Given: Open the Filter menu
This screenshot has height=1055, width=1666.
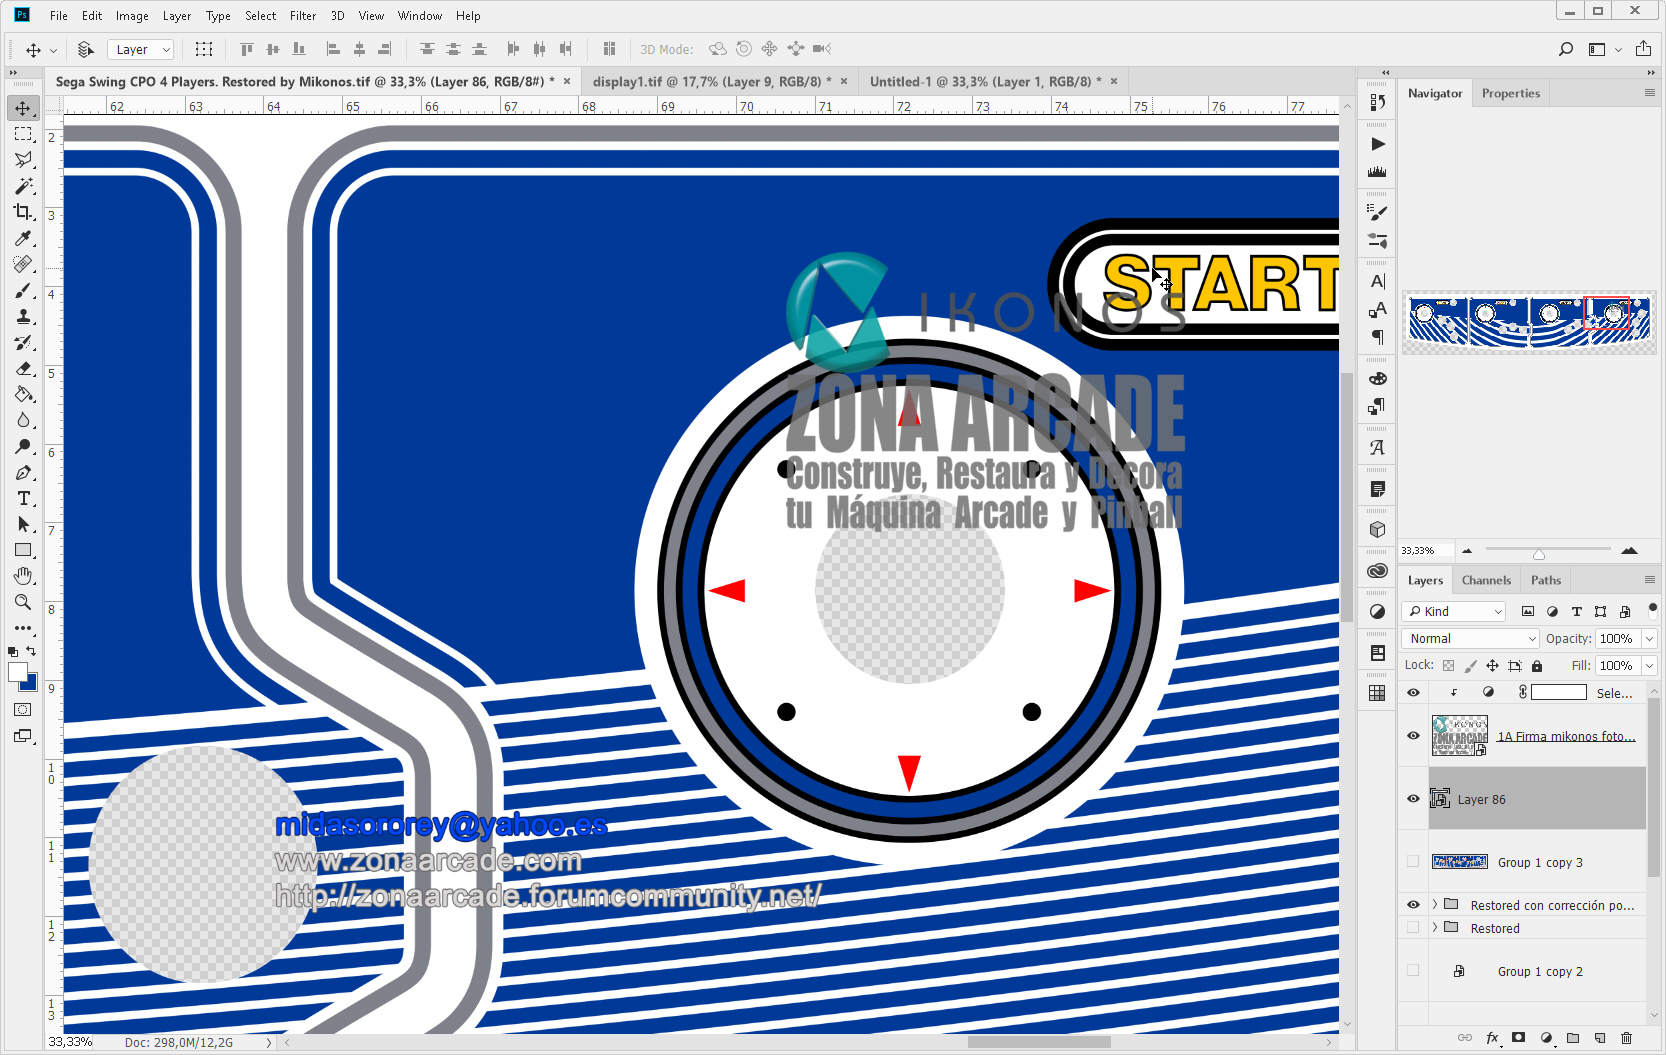Looking at the screenshot, I should pyautogui.click(x=303, y=15).
